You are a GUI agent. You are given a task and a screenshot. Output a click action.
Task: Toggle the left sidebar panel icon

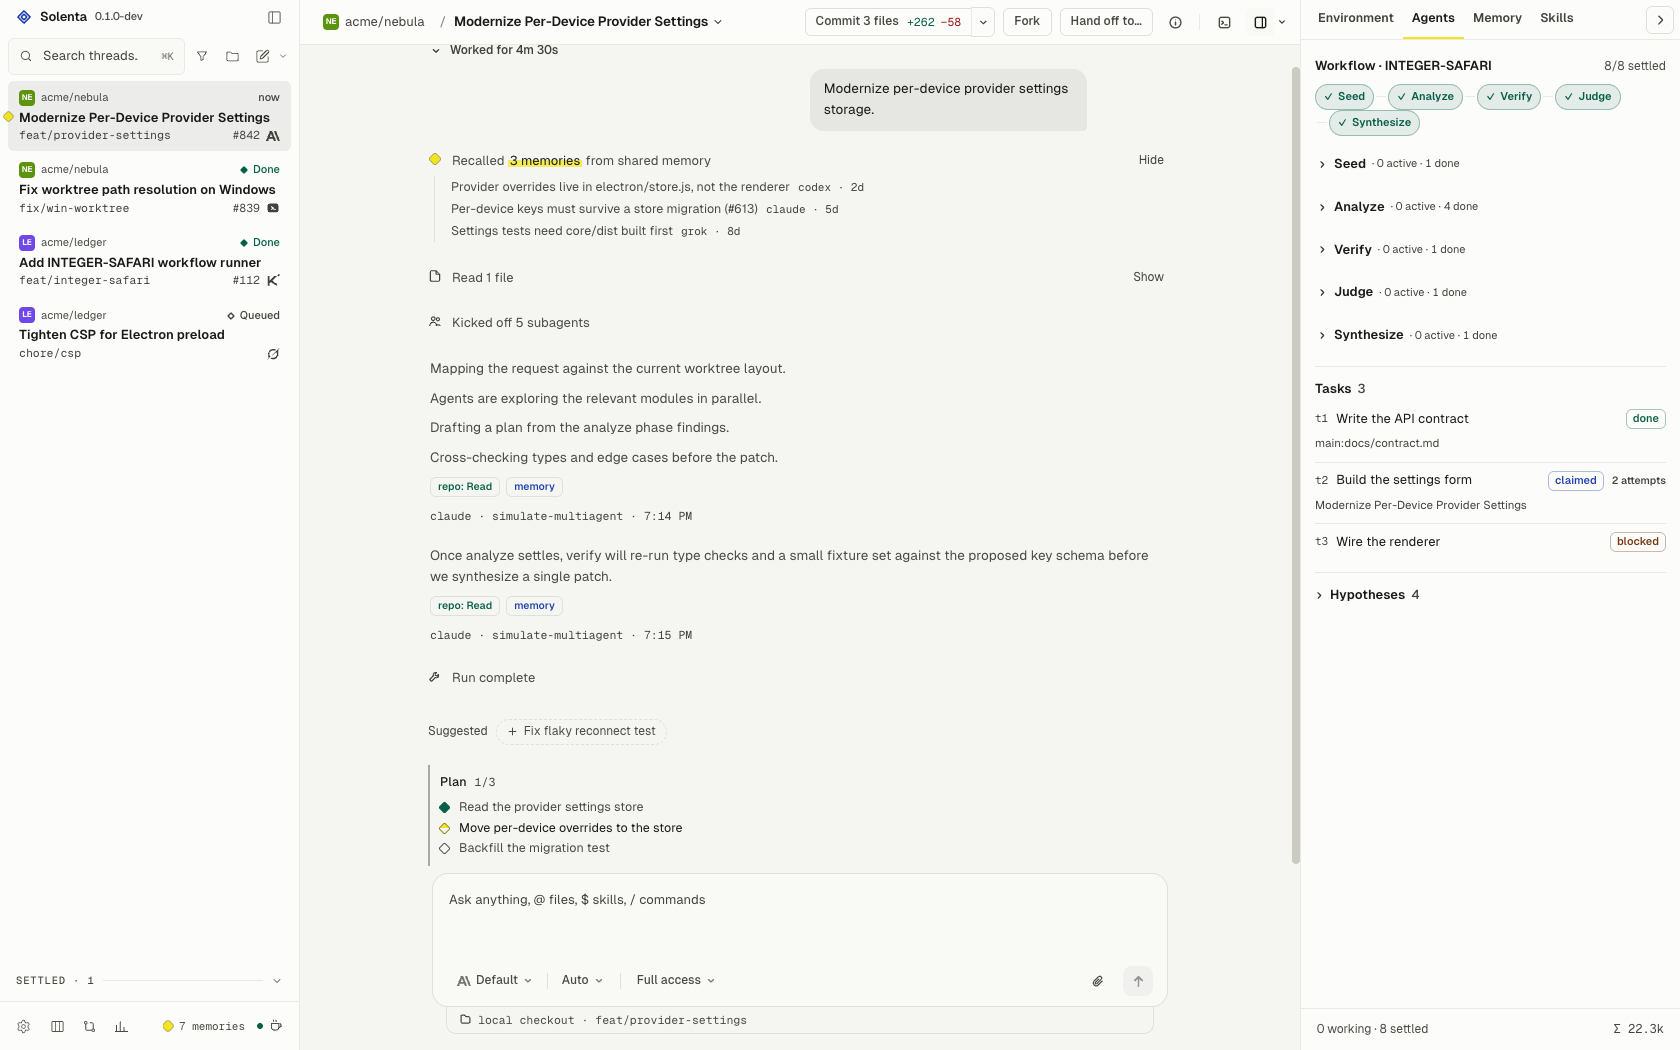274,17
